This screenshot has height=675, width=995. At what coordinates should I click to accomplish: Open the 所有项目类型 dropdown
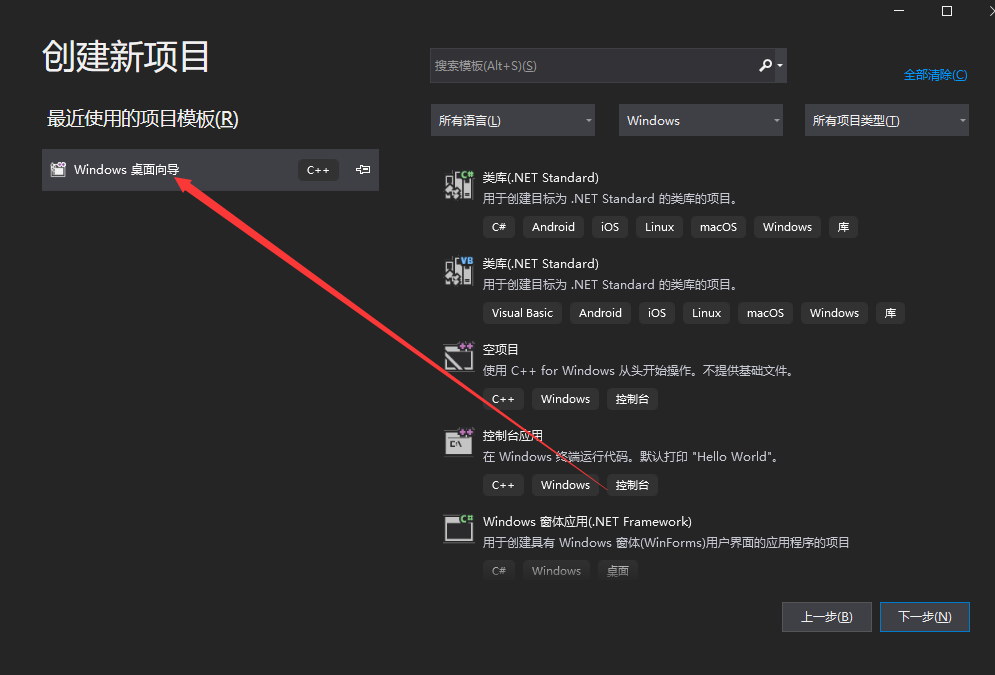[886, 120]
